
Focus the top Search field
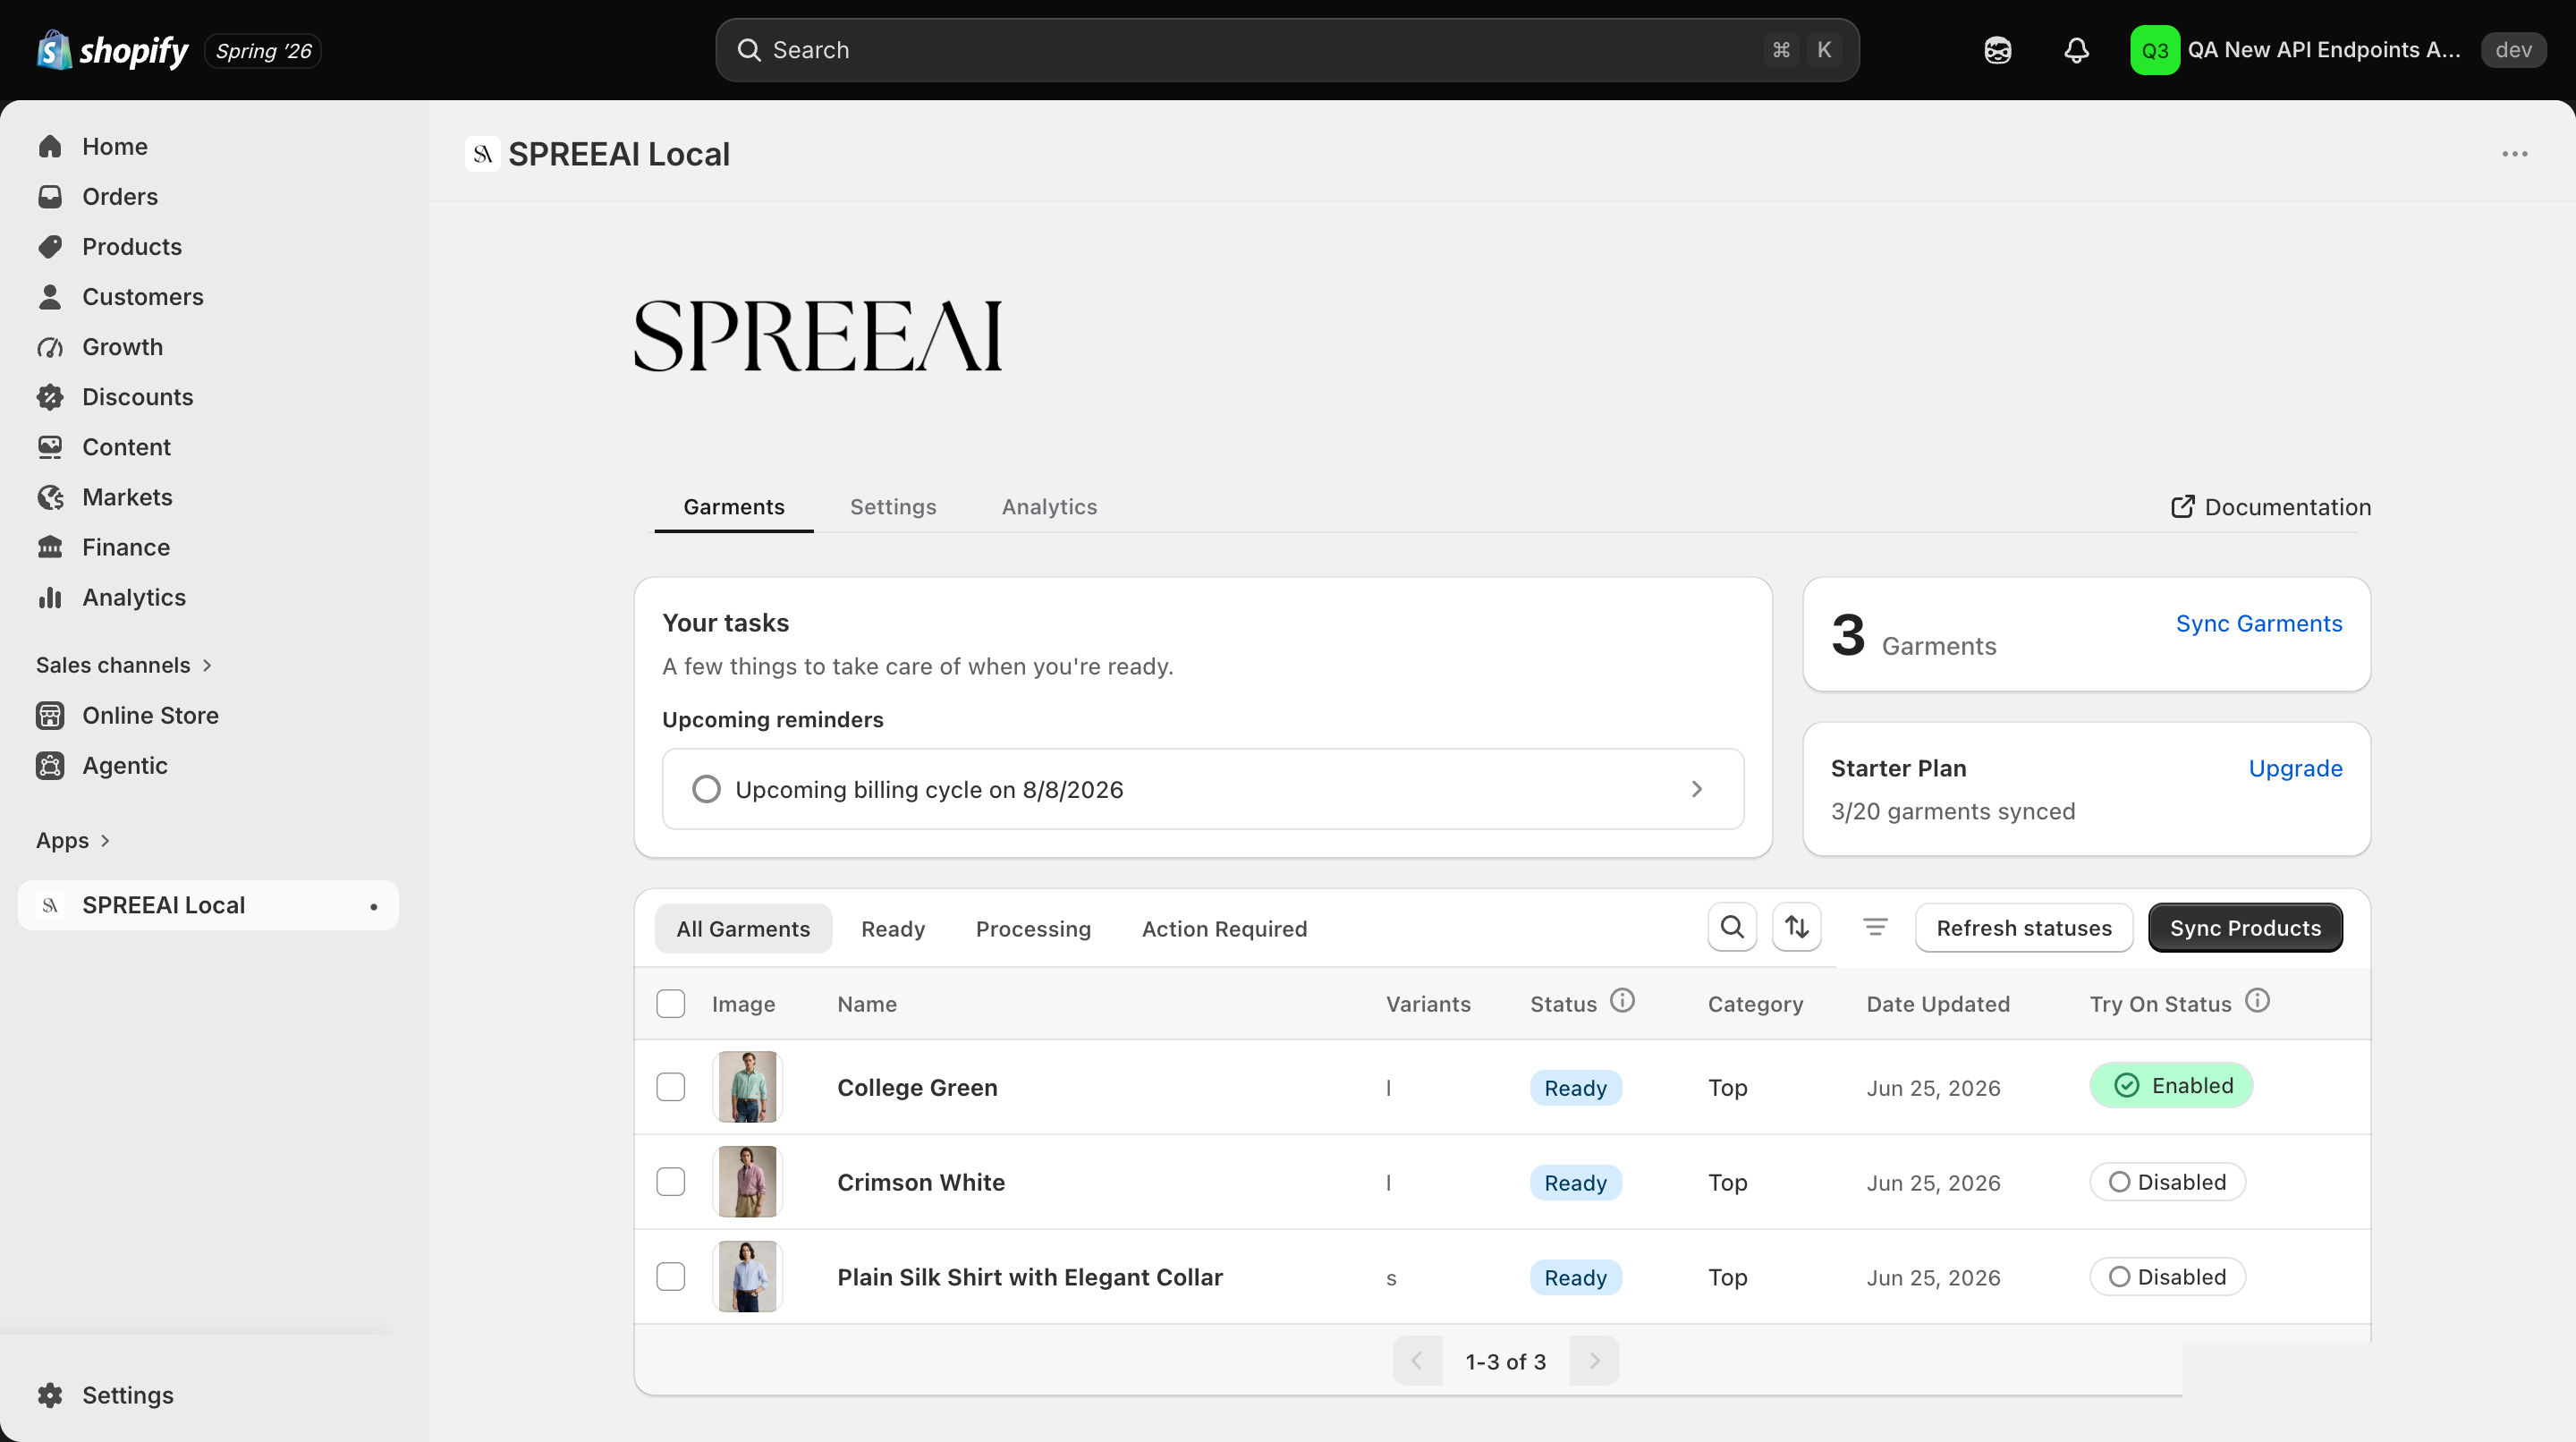pos(1287,50)
